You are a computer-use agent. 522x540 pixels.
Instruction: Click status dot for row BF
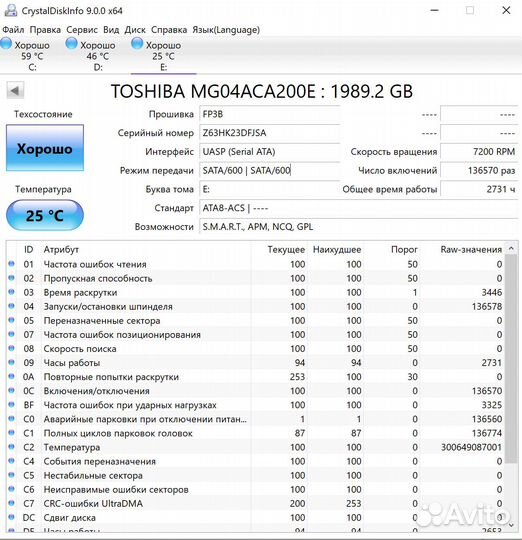[11, 404]
